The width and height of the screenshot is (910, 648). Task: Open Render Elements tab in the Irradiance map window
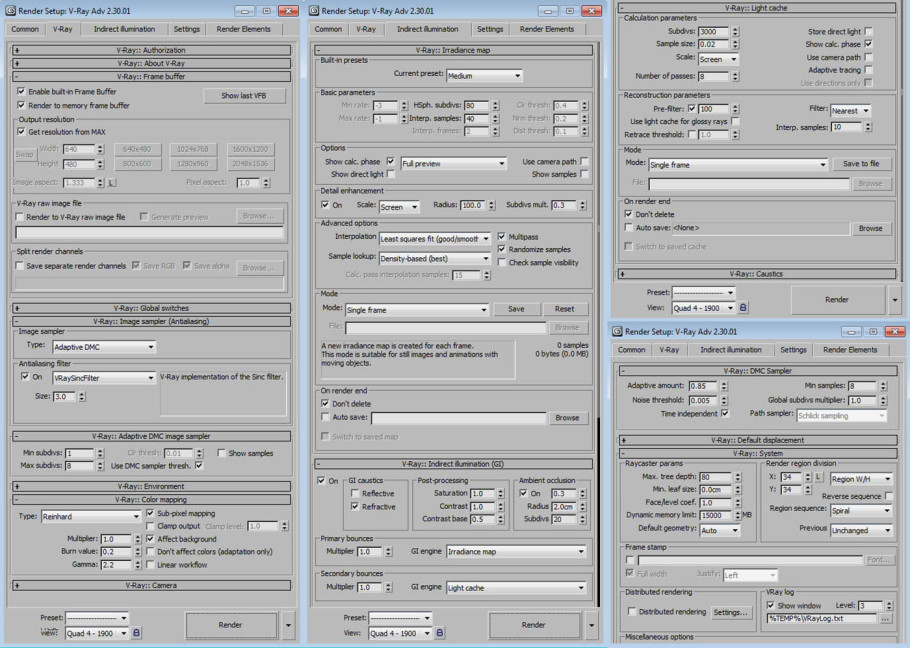[x=547, y=29]
